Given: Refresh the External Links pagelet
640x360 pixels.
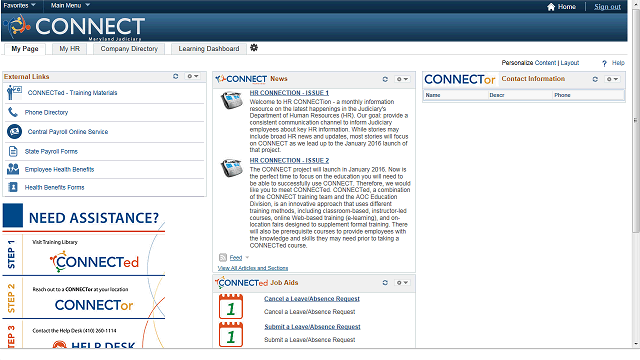Looking at the screenshot, I should [176, 76].
